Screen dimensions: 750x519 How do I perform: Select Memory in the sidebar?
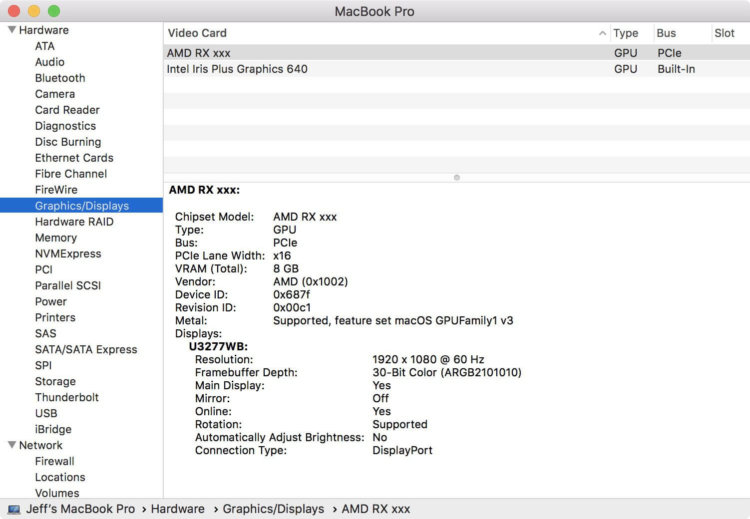click(x=55, y=238)
